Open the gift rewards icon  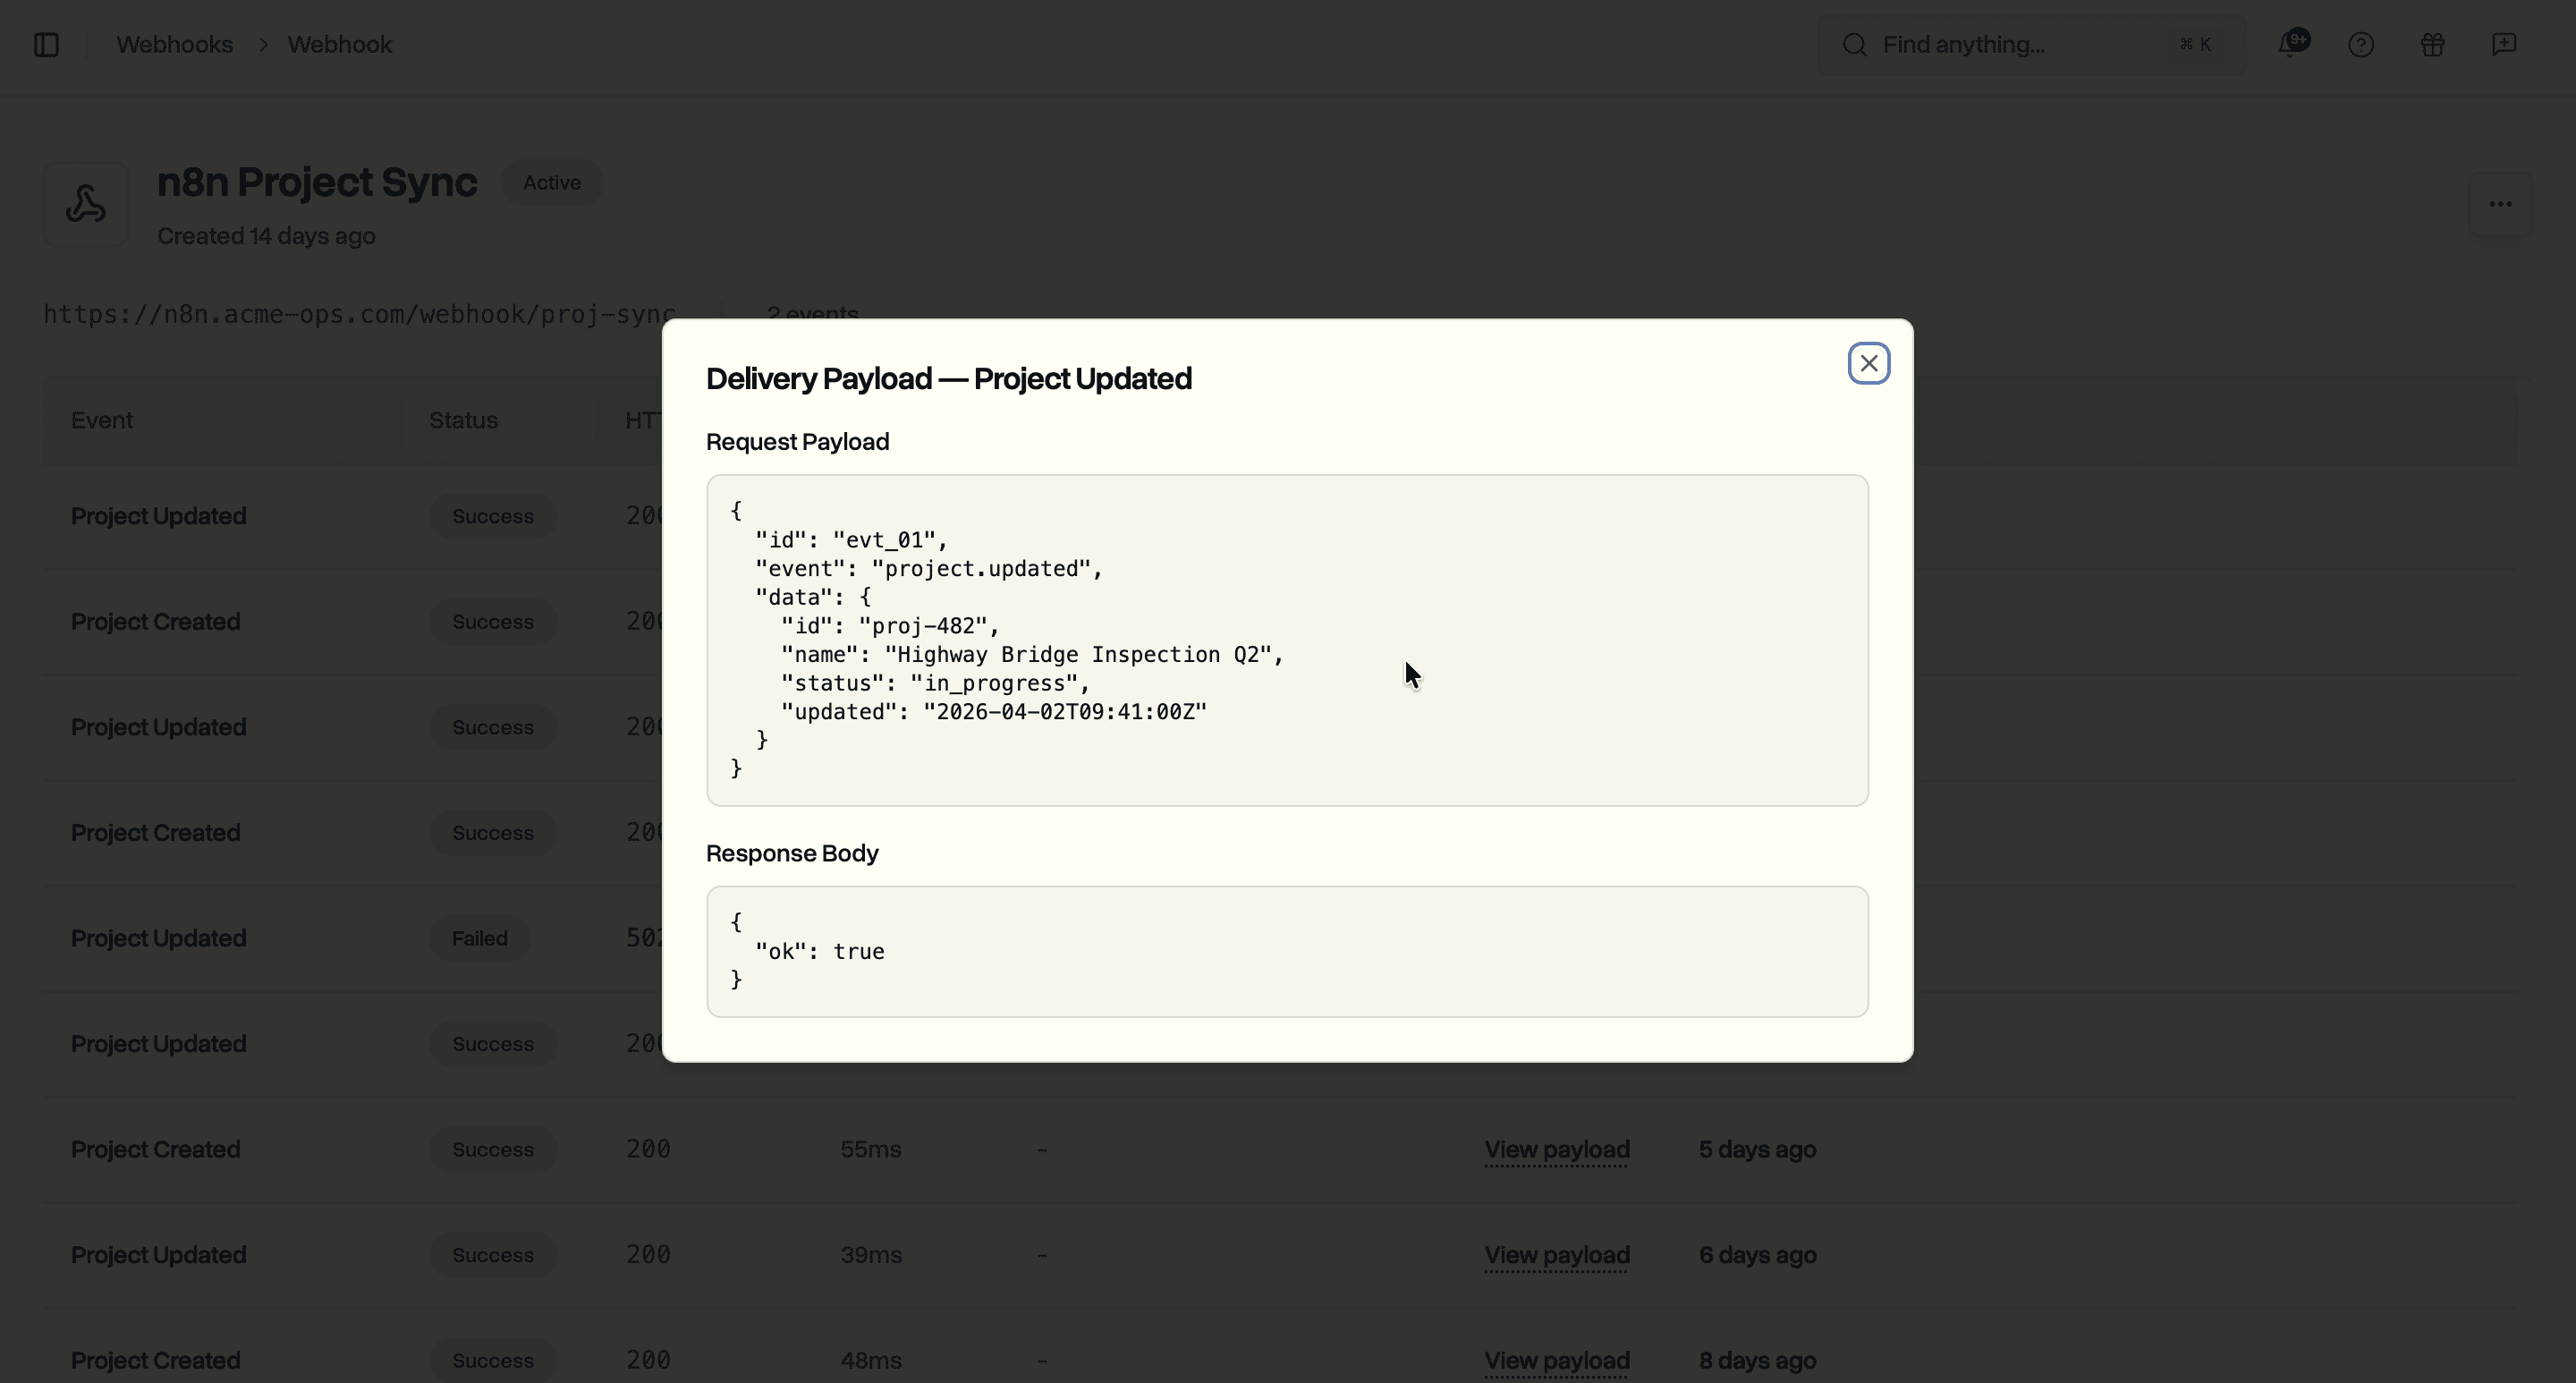tap(2432, 45)
